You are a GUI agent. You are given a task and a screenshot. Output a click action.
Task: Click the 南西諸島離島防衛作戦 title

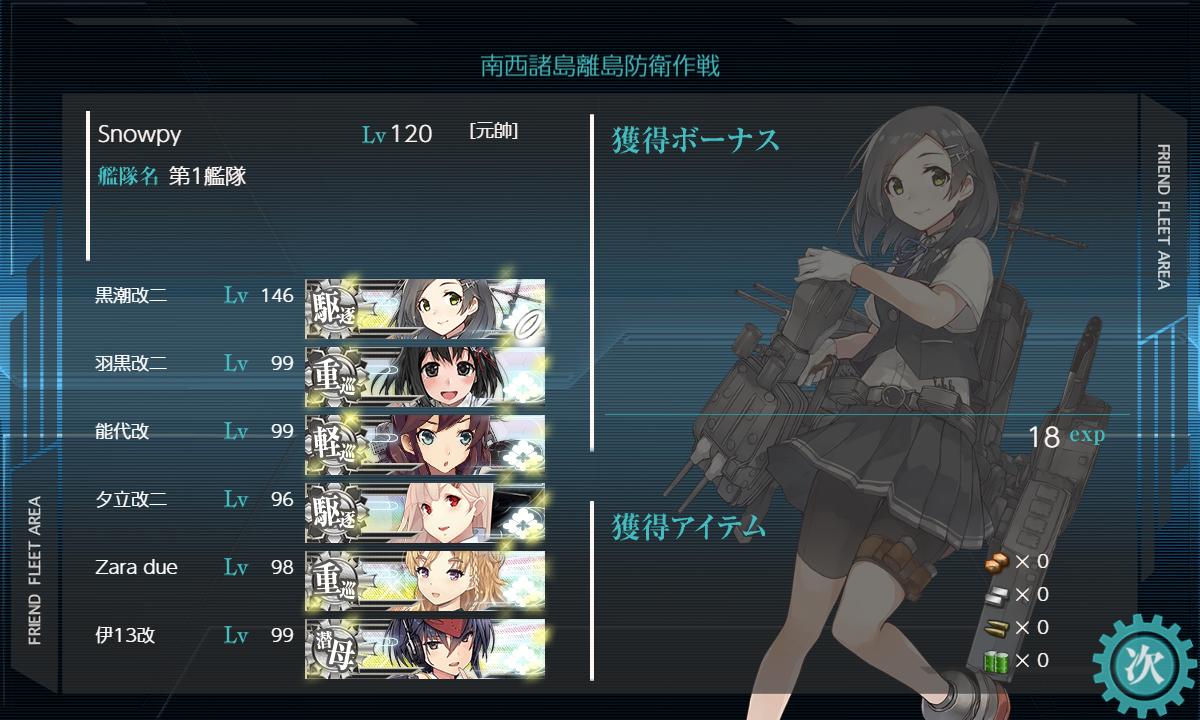click(x=600, y=66)
